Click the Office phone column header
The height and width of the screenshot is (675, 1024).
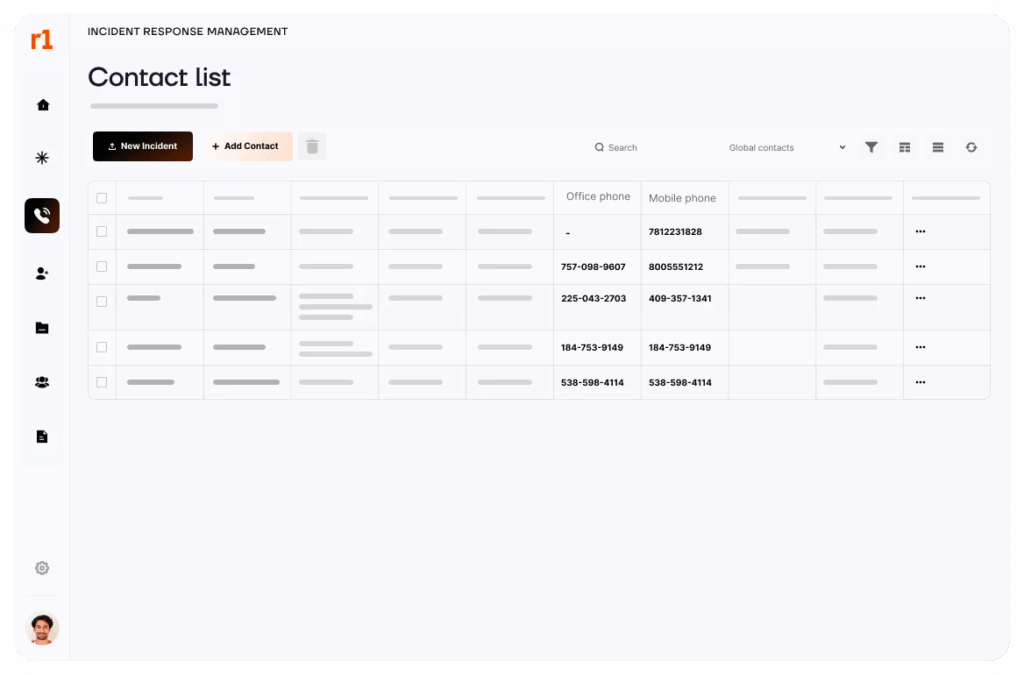pyautogui.click(x=598, y=196)
